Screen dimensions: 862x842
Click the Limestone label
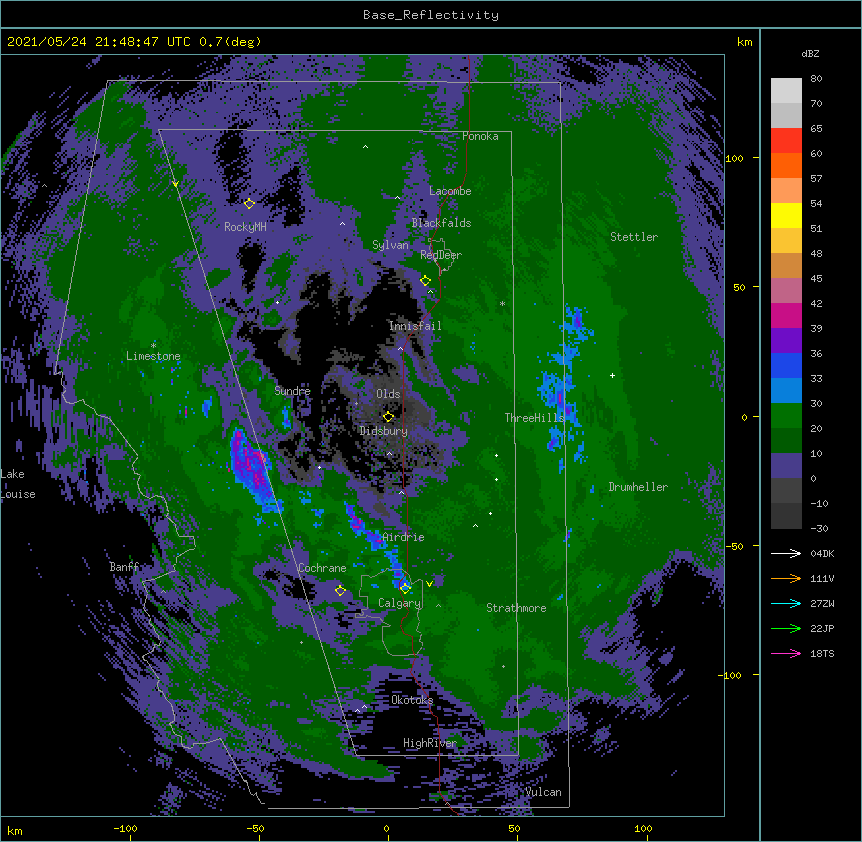click(153, 356)
